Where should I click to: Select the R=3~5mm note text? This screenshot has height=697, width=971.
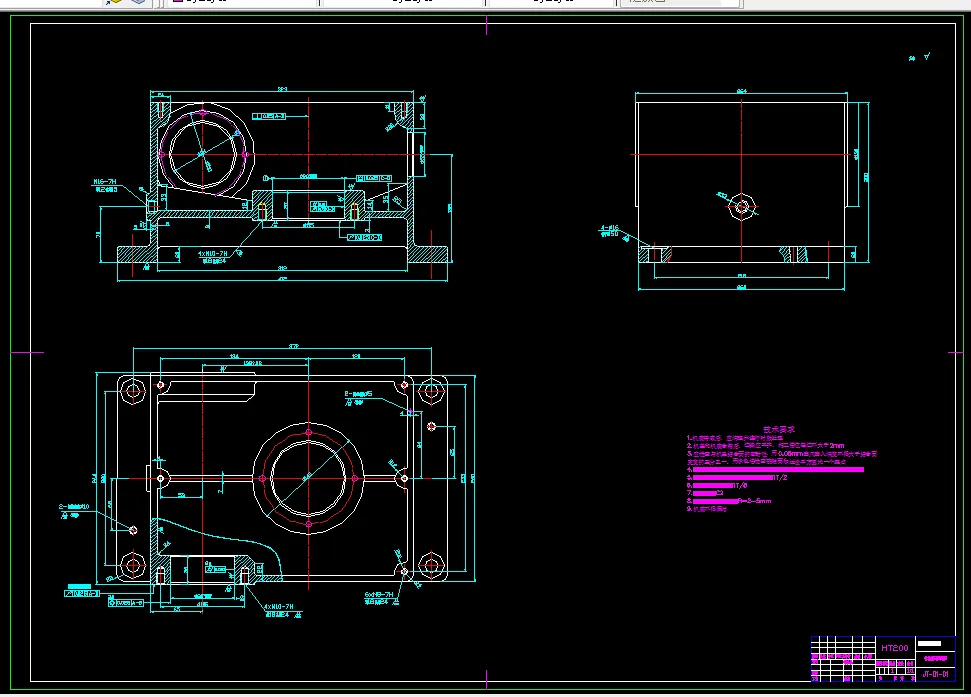754,501
